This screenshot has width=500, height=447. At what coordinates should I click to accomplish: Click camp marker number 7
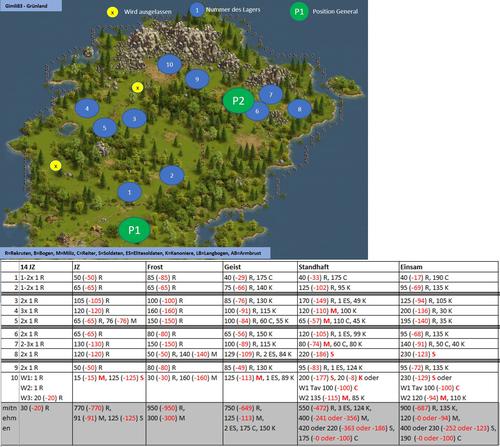(x=271, y=94)
